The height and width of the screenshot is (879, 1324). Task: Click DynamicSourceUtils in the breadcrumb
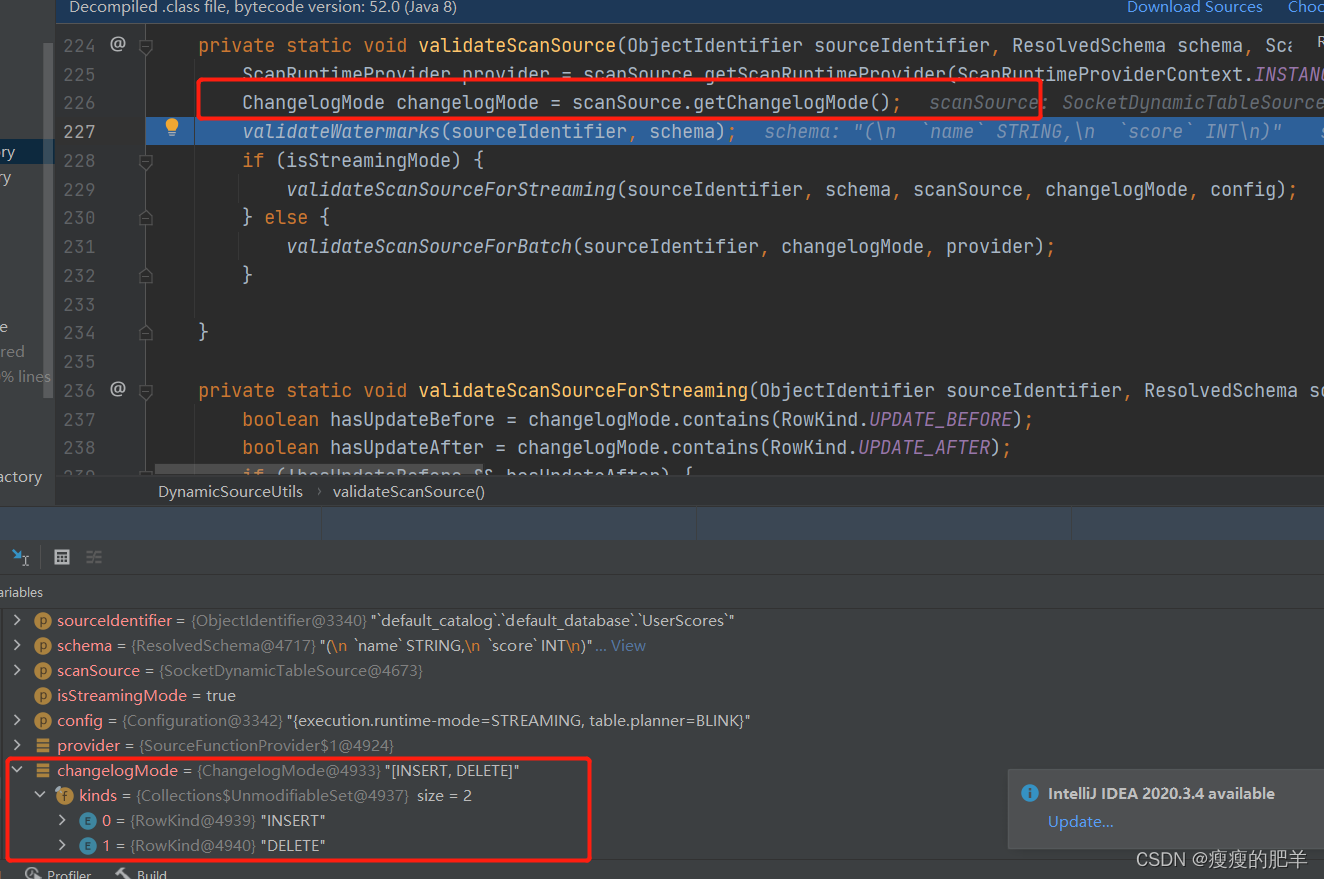[230, 491]
